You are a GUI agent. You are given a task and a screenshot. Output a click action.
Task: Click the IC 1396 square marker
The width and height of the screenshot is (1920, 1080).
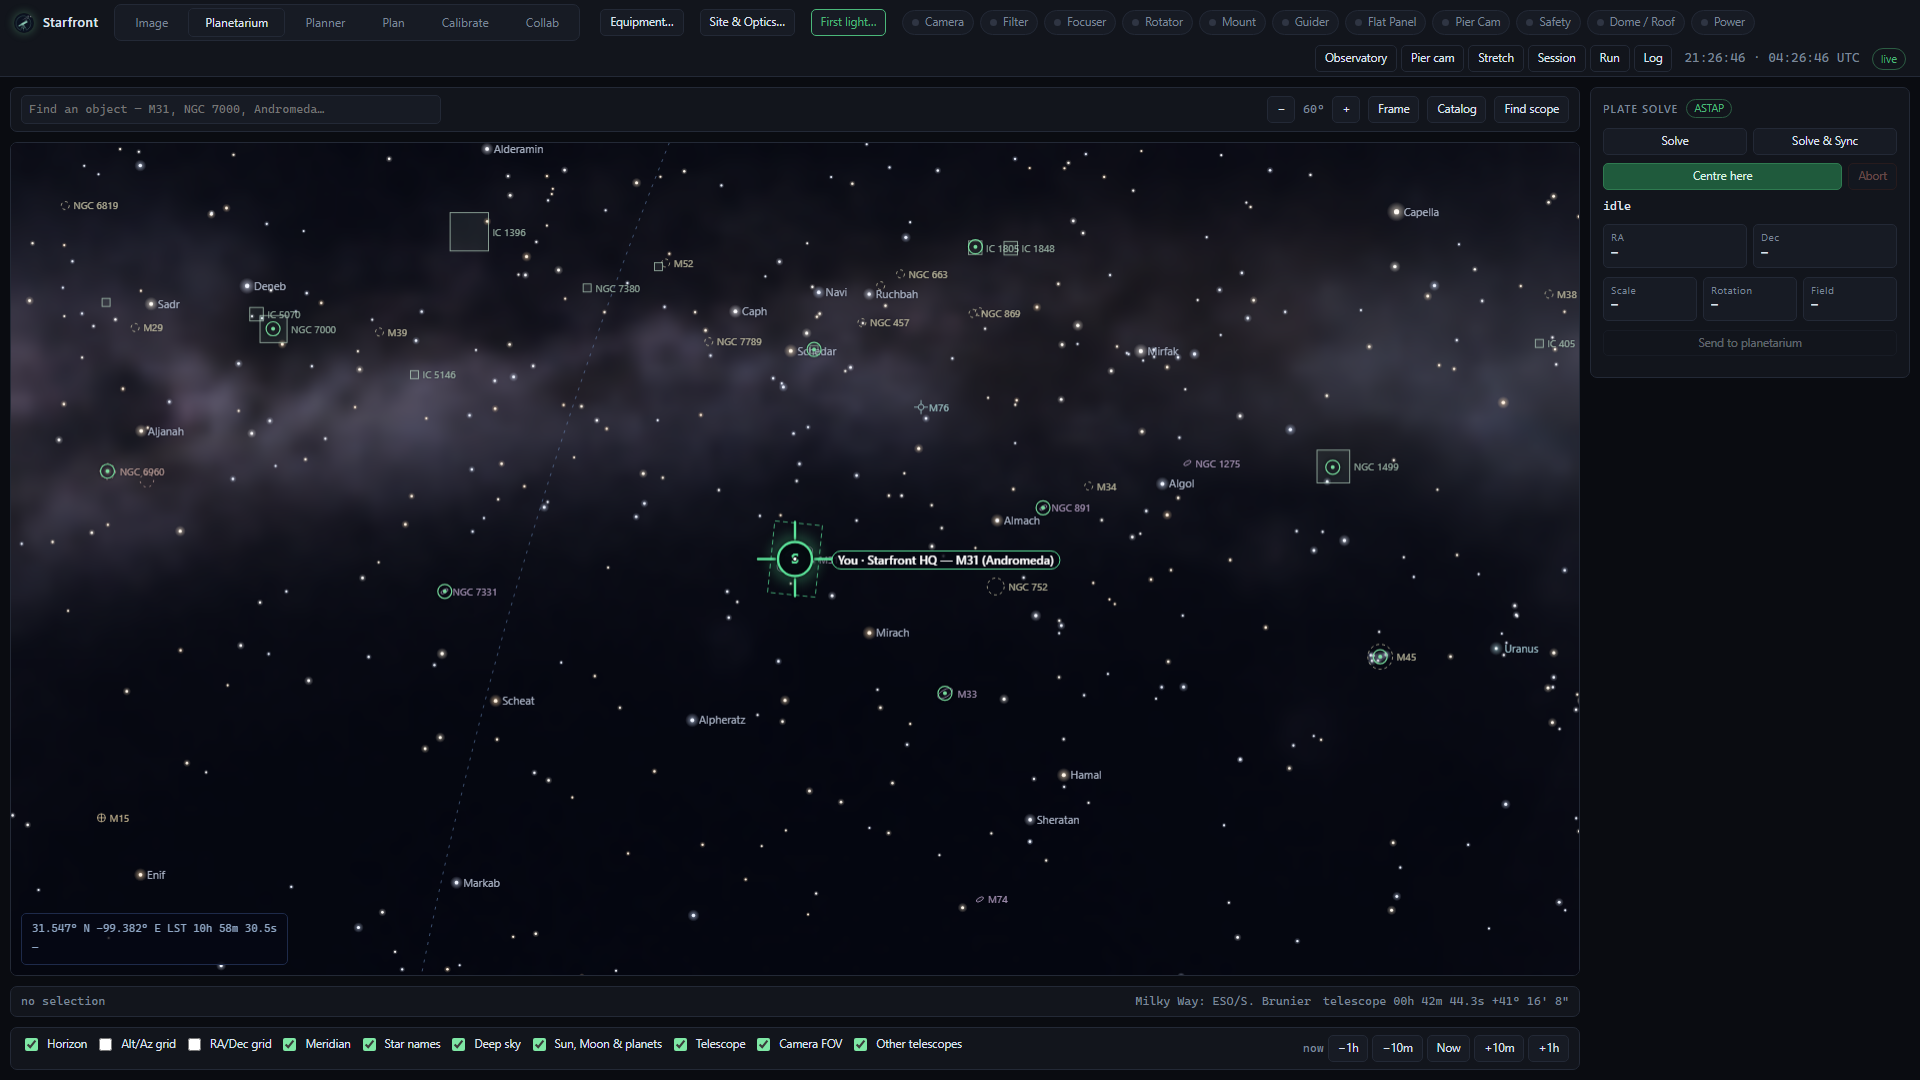click(x=469, y=232)
